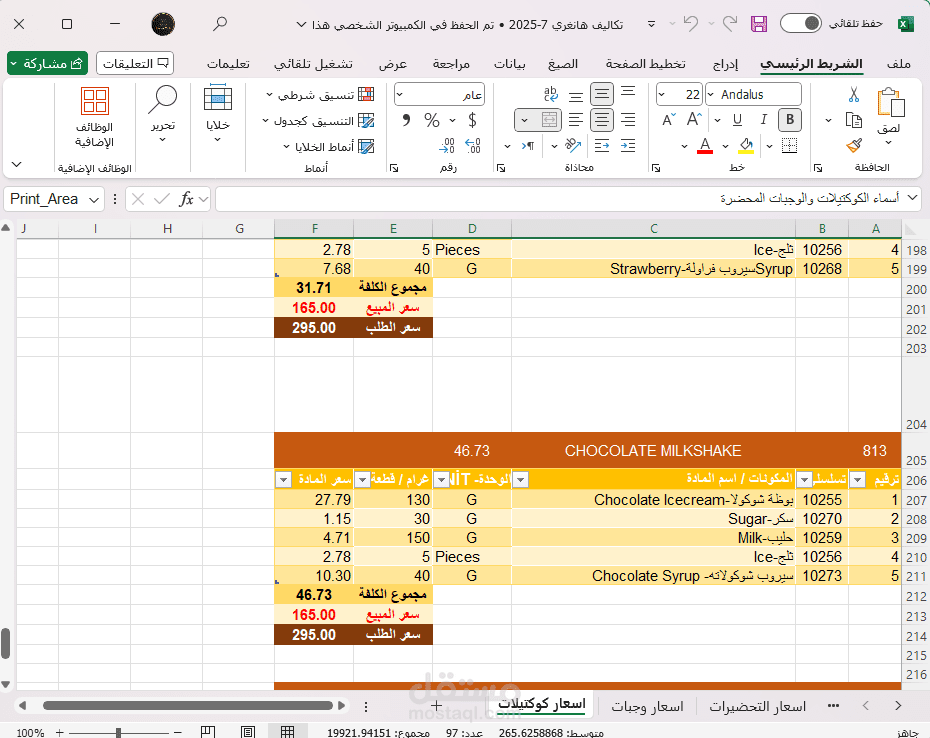
Task: Increase decimal places
Action: [x=473, y=145]
